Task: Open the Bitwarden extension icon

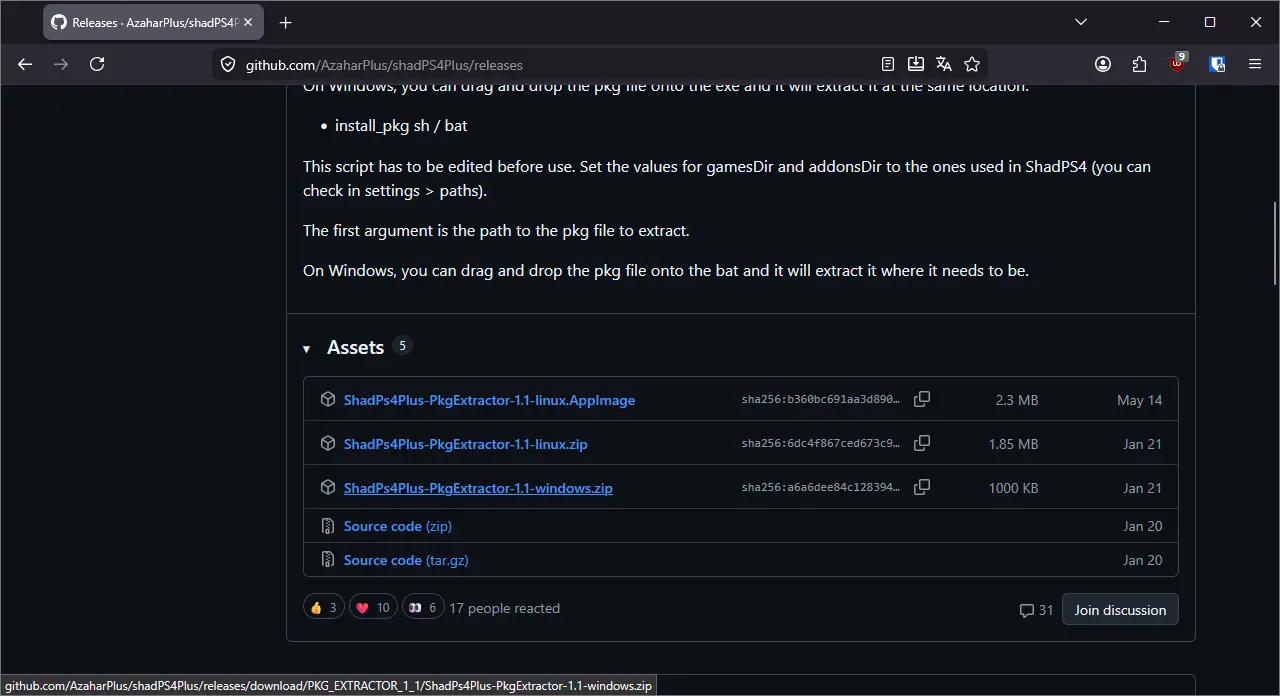Action: coord(1217,64)
